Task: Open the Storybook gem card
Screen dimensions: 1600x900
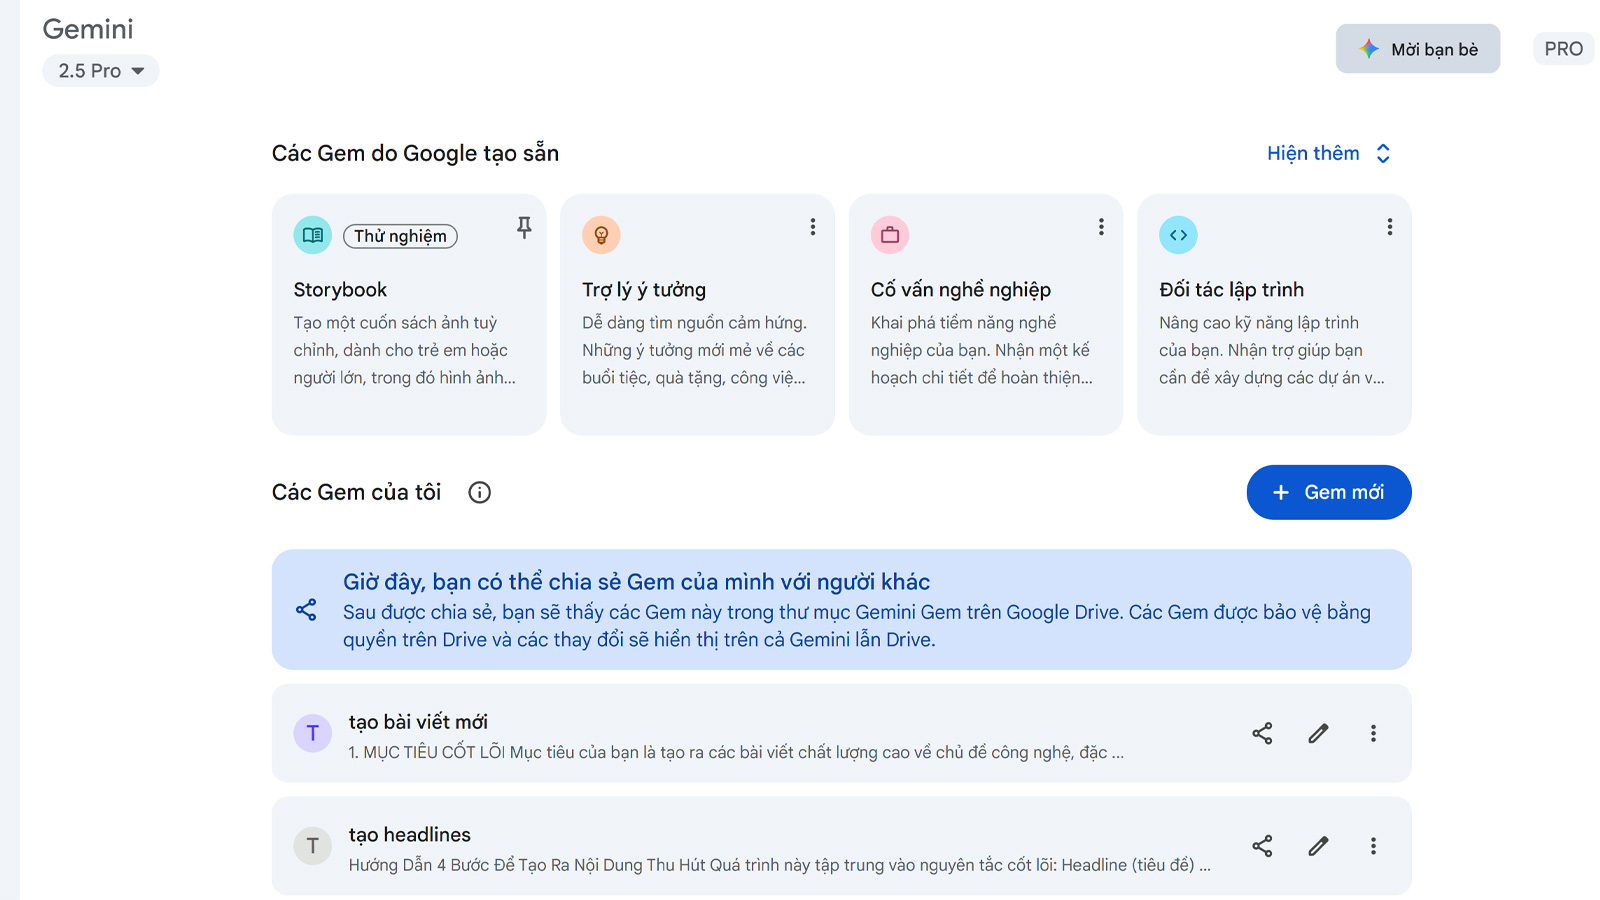Action: (x=409, y=314)
